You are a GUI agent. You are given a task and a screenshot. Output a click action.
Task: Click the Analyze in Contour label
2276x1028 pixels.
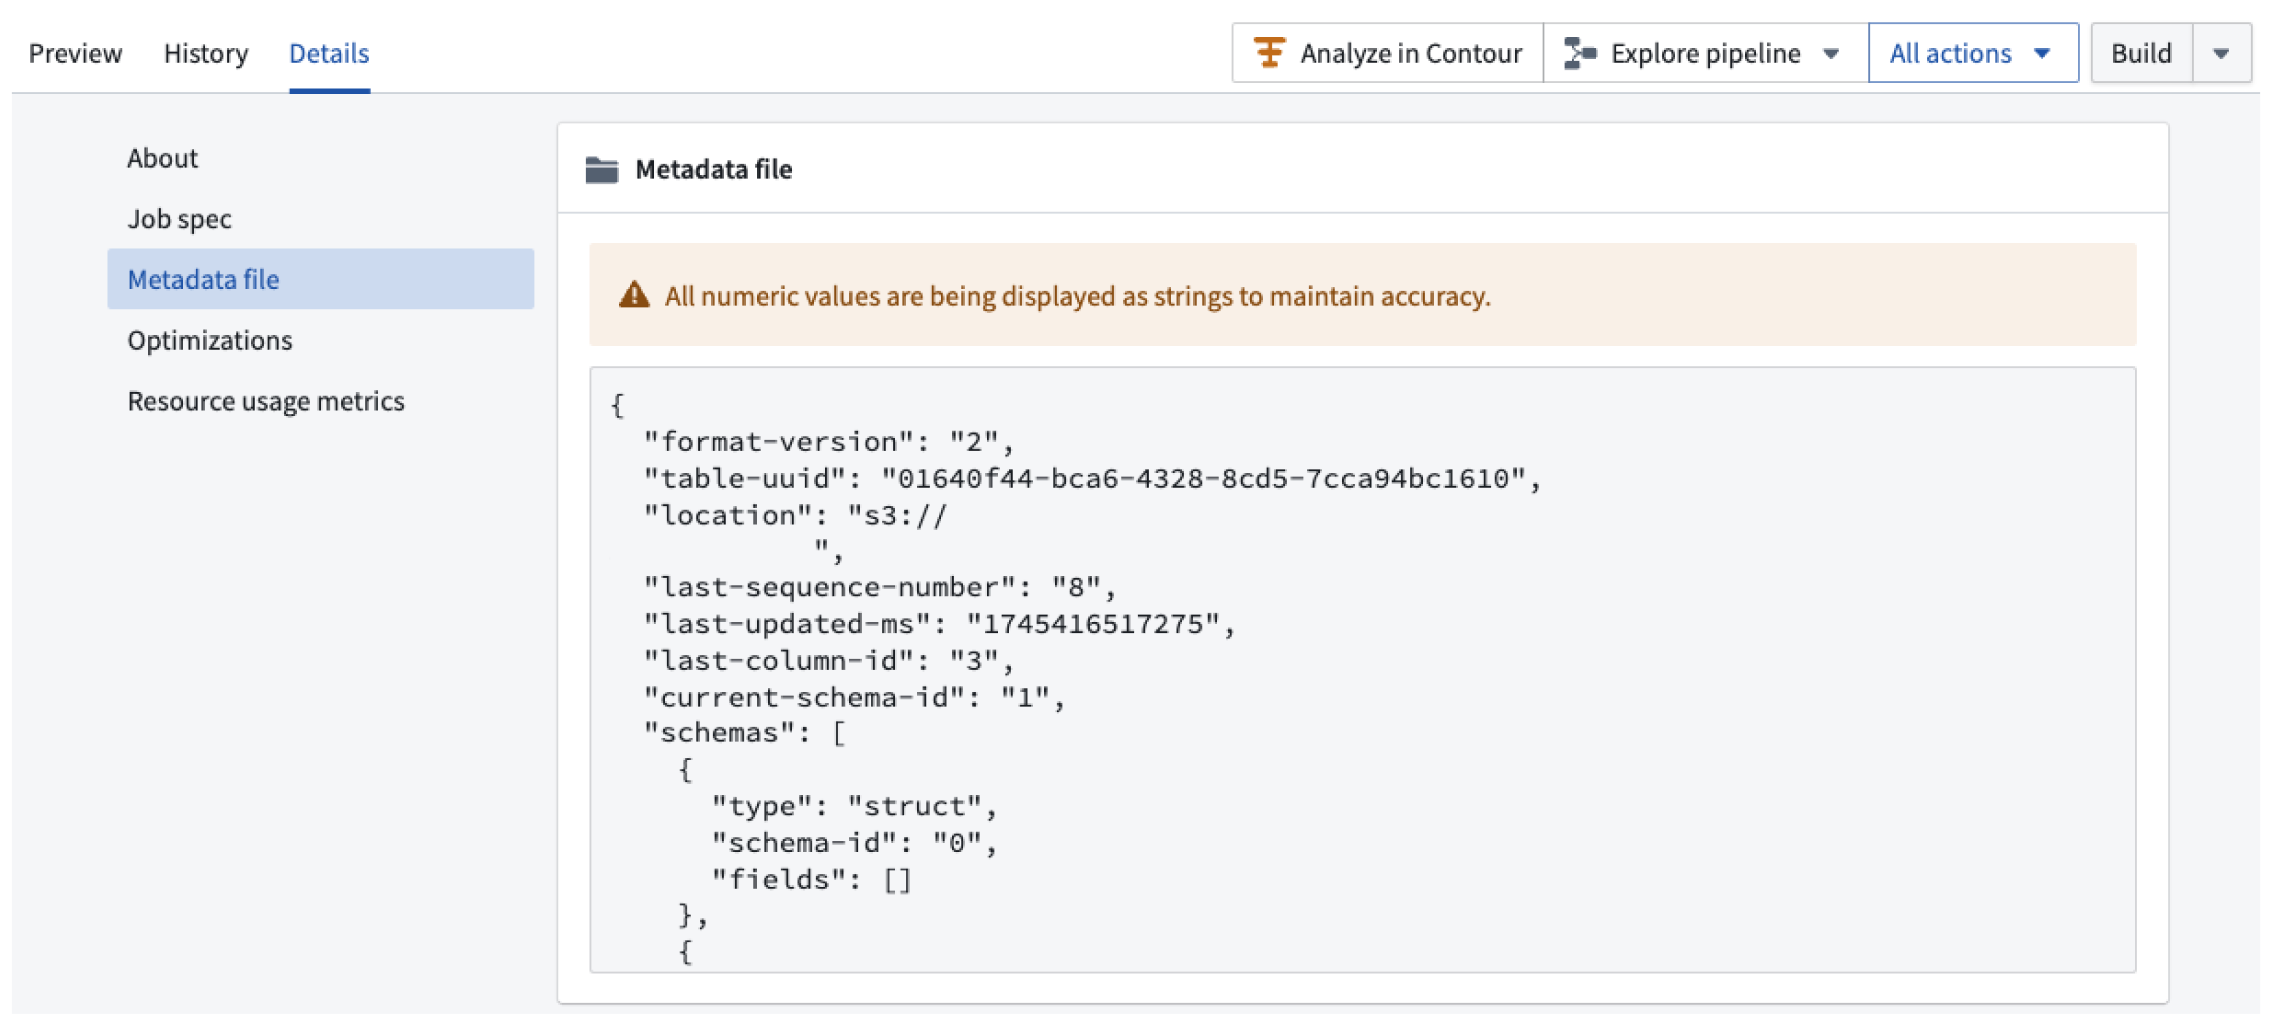[x=1410, y=53]
